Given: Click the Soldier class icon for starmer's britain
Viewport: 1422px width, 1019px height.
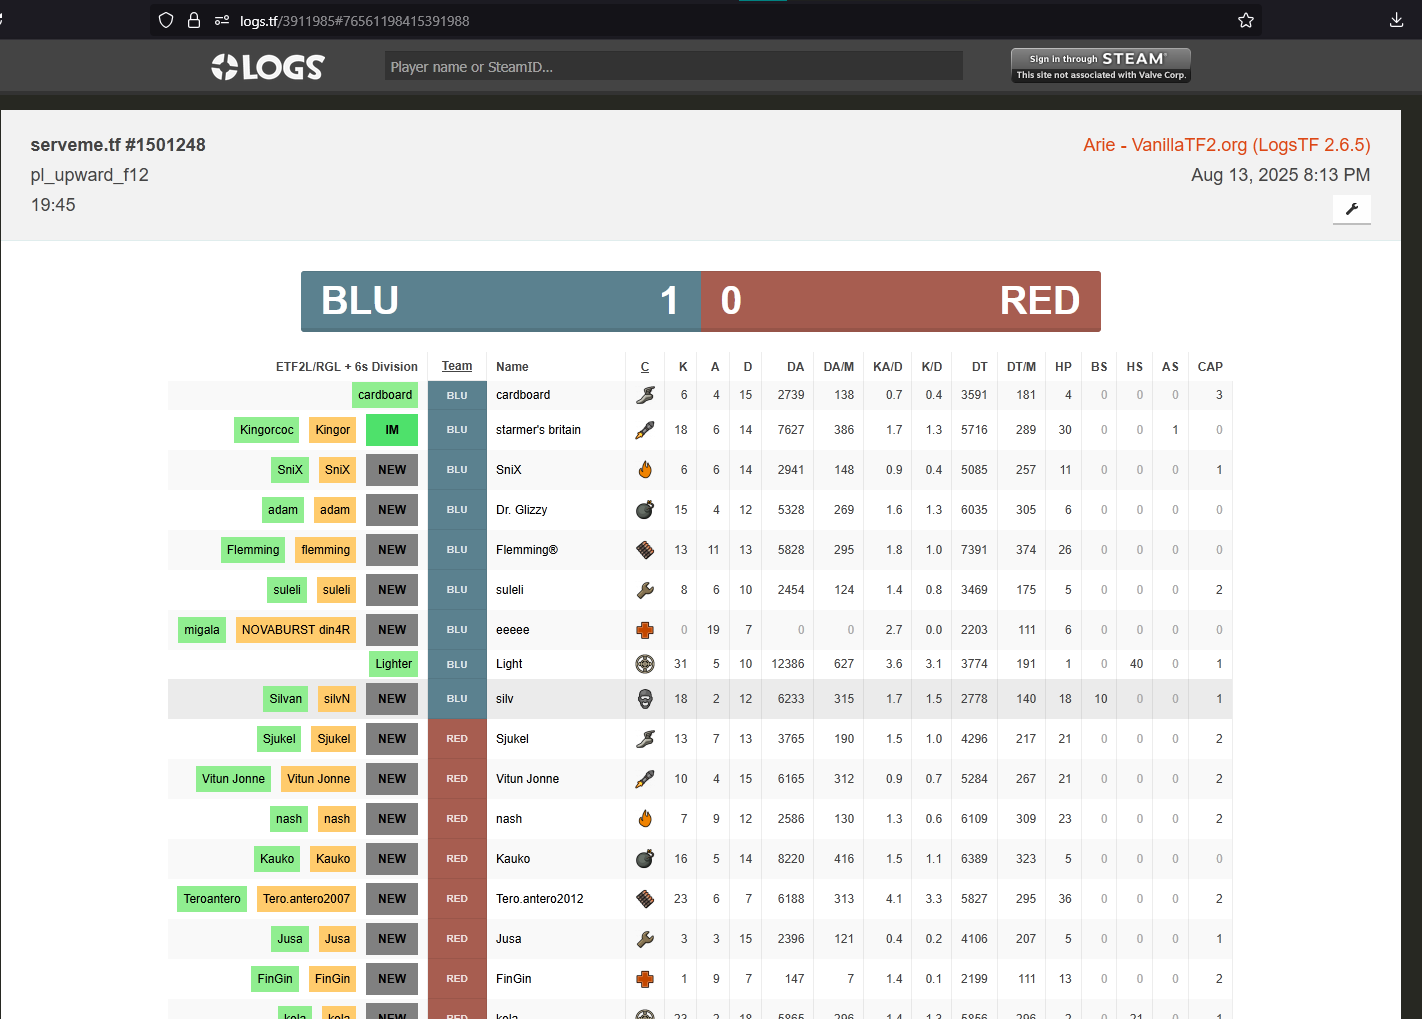Looking at the screenshot, I should [x=645, y=430].
